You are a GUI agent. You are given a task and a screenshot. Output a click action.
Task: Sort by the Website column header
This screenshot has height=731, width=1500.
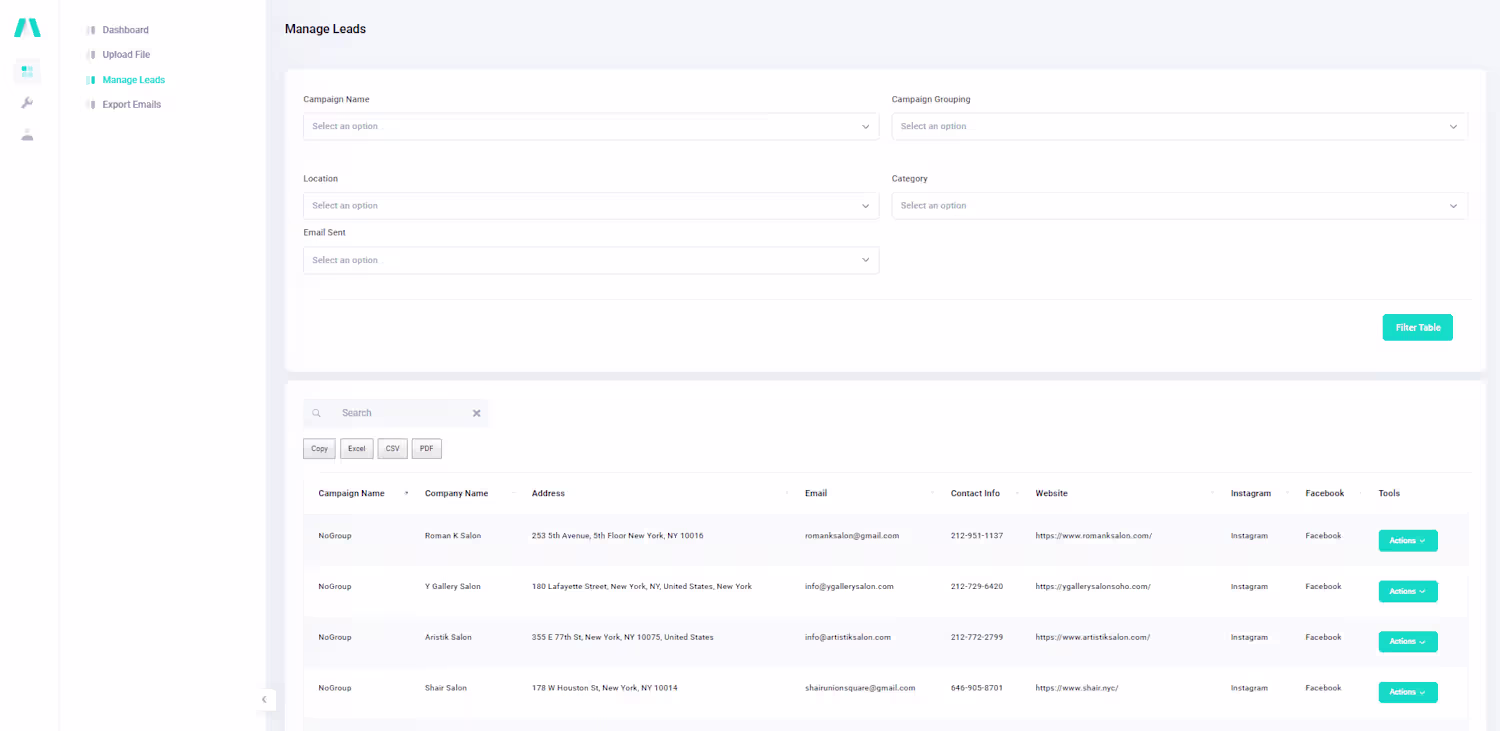1051,494
